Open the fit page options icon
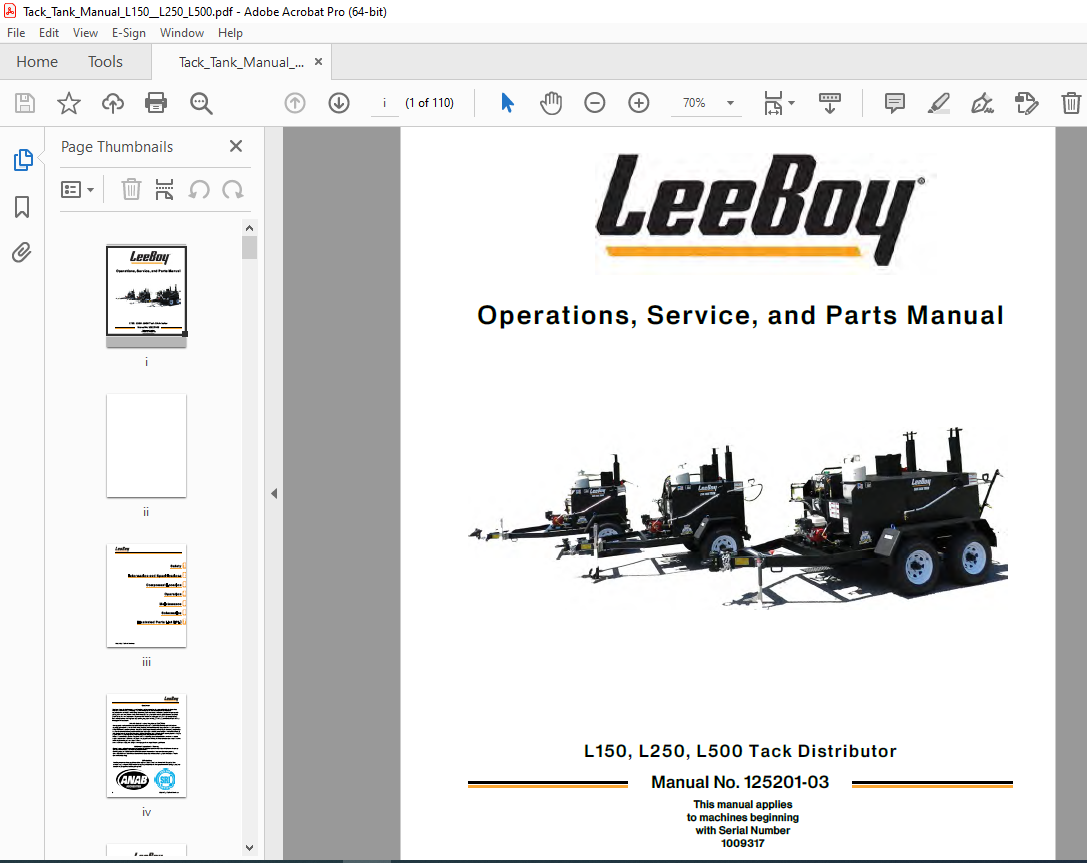 [x=779, y=103]
